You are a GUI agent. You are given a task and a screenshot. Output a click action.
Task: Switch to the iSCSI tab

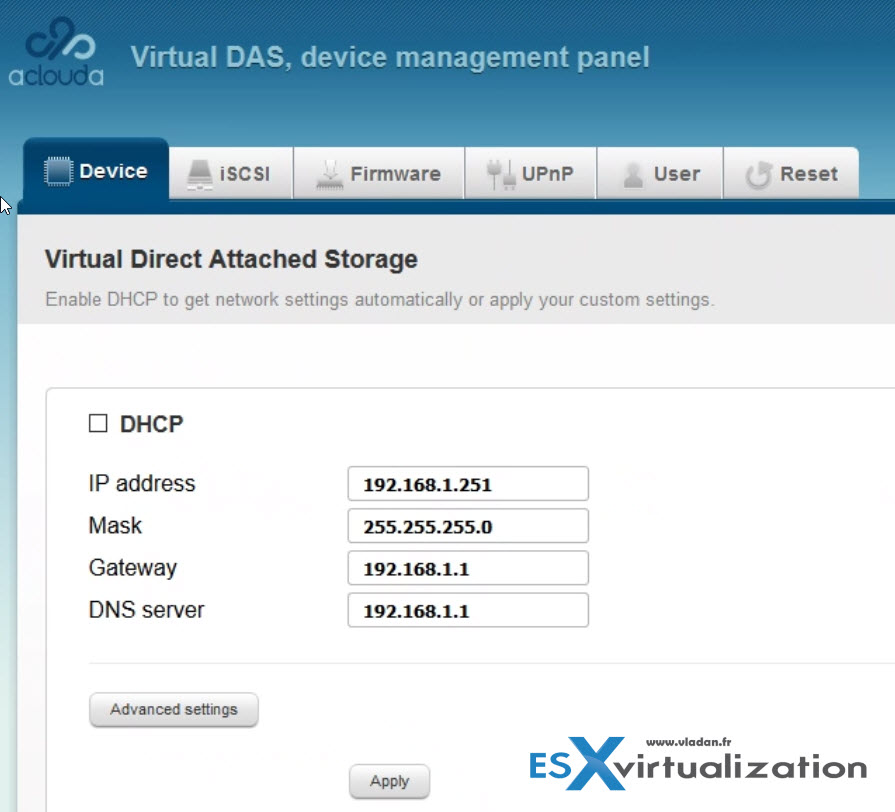231,173
